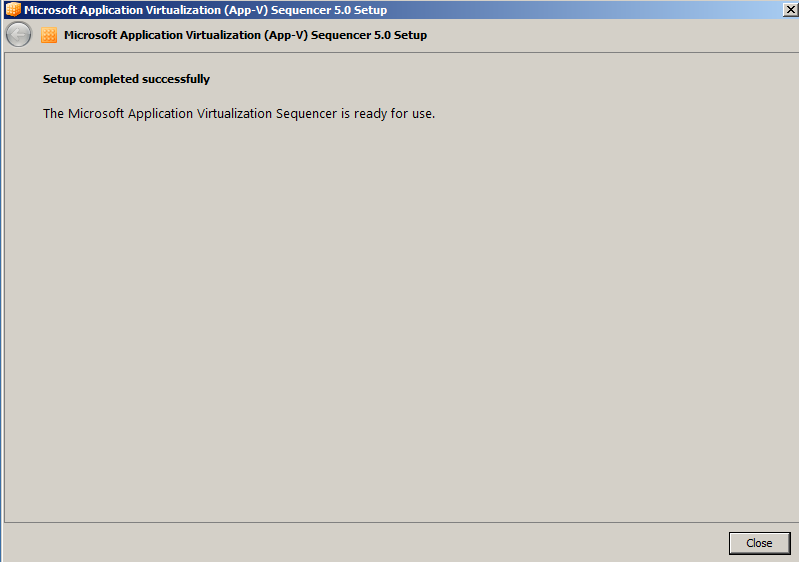Click 'Setup completed successfully' heading
This screenshot has height=562, width=799.
(x=126, y=79)
